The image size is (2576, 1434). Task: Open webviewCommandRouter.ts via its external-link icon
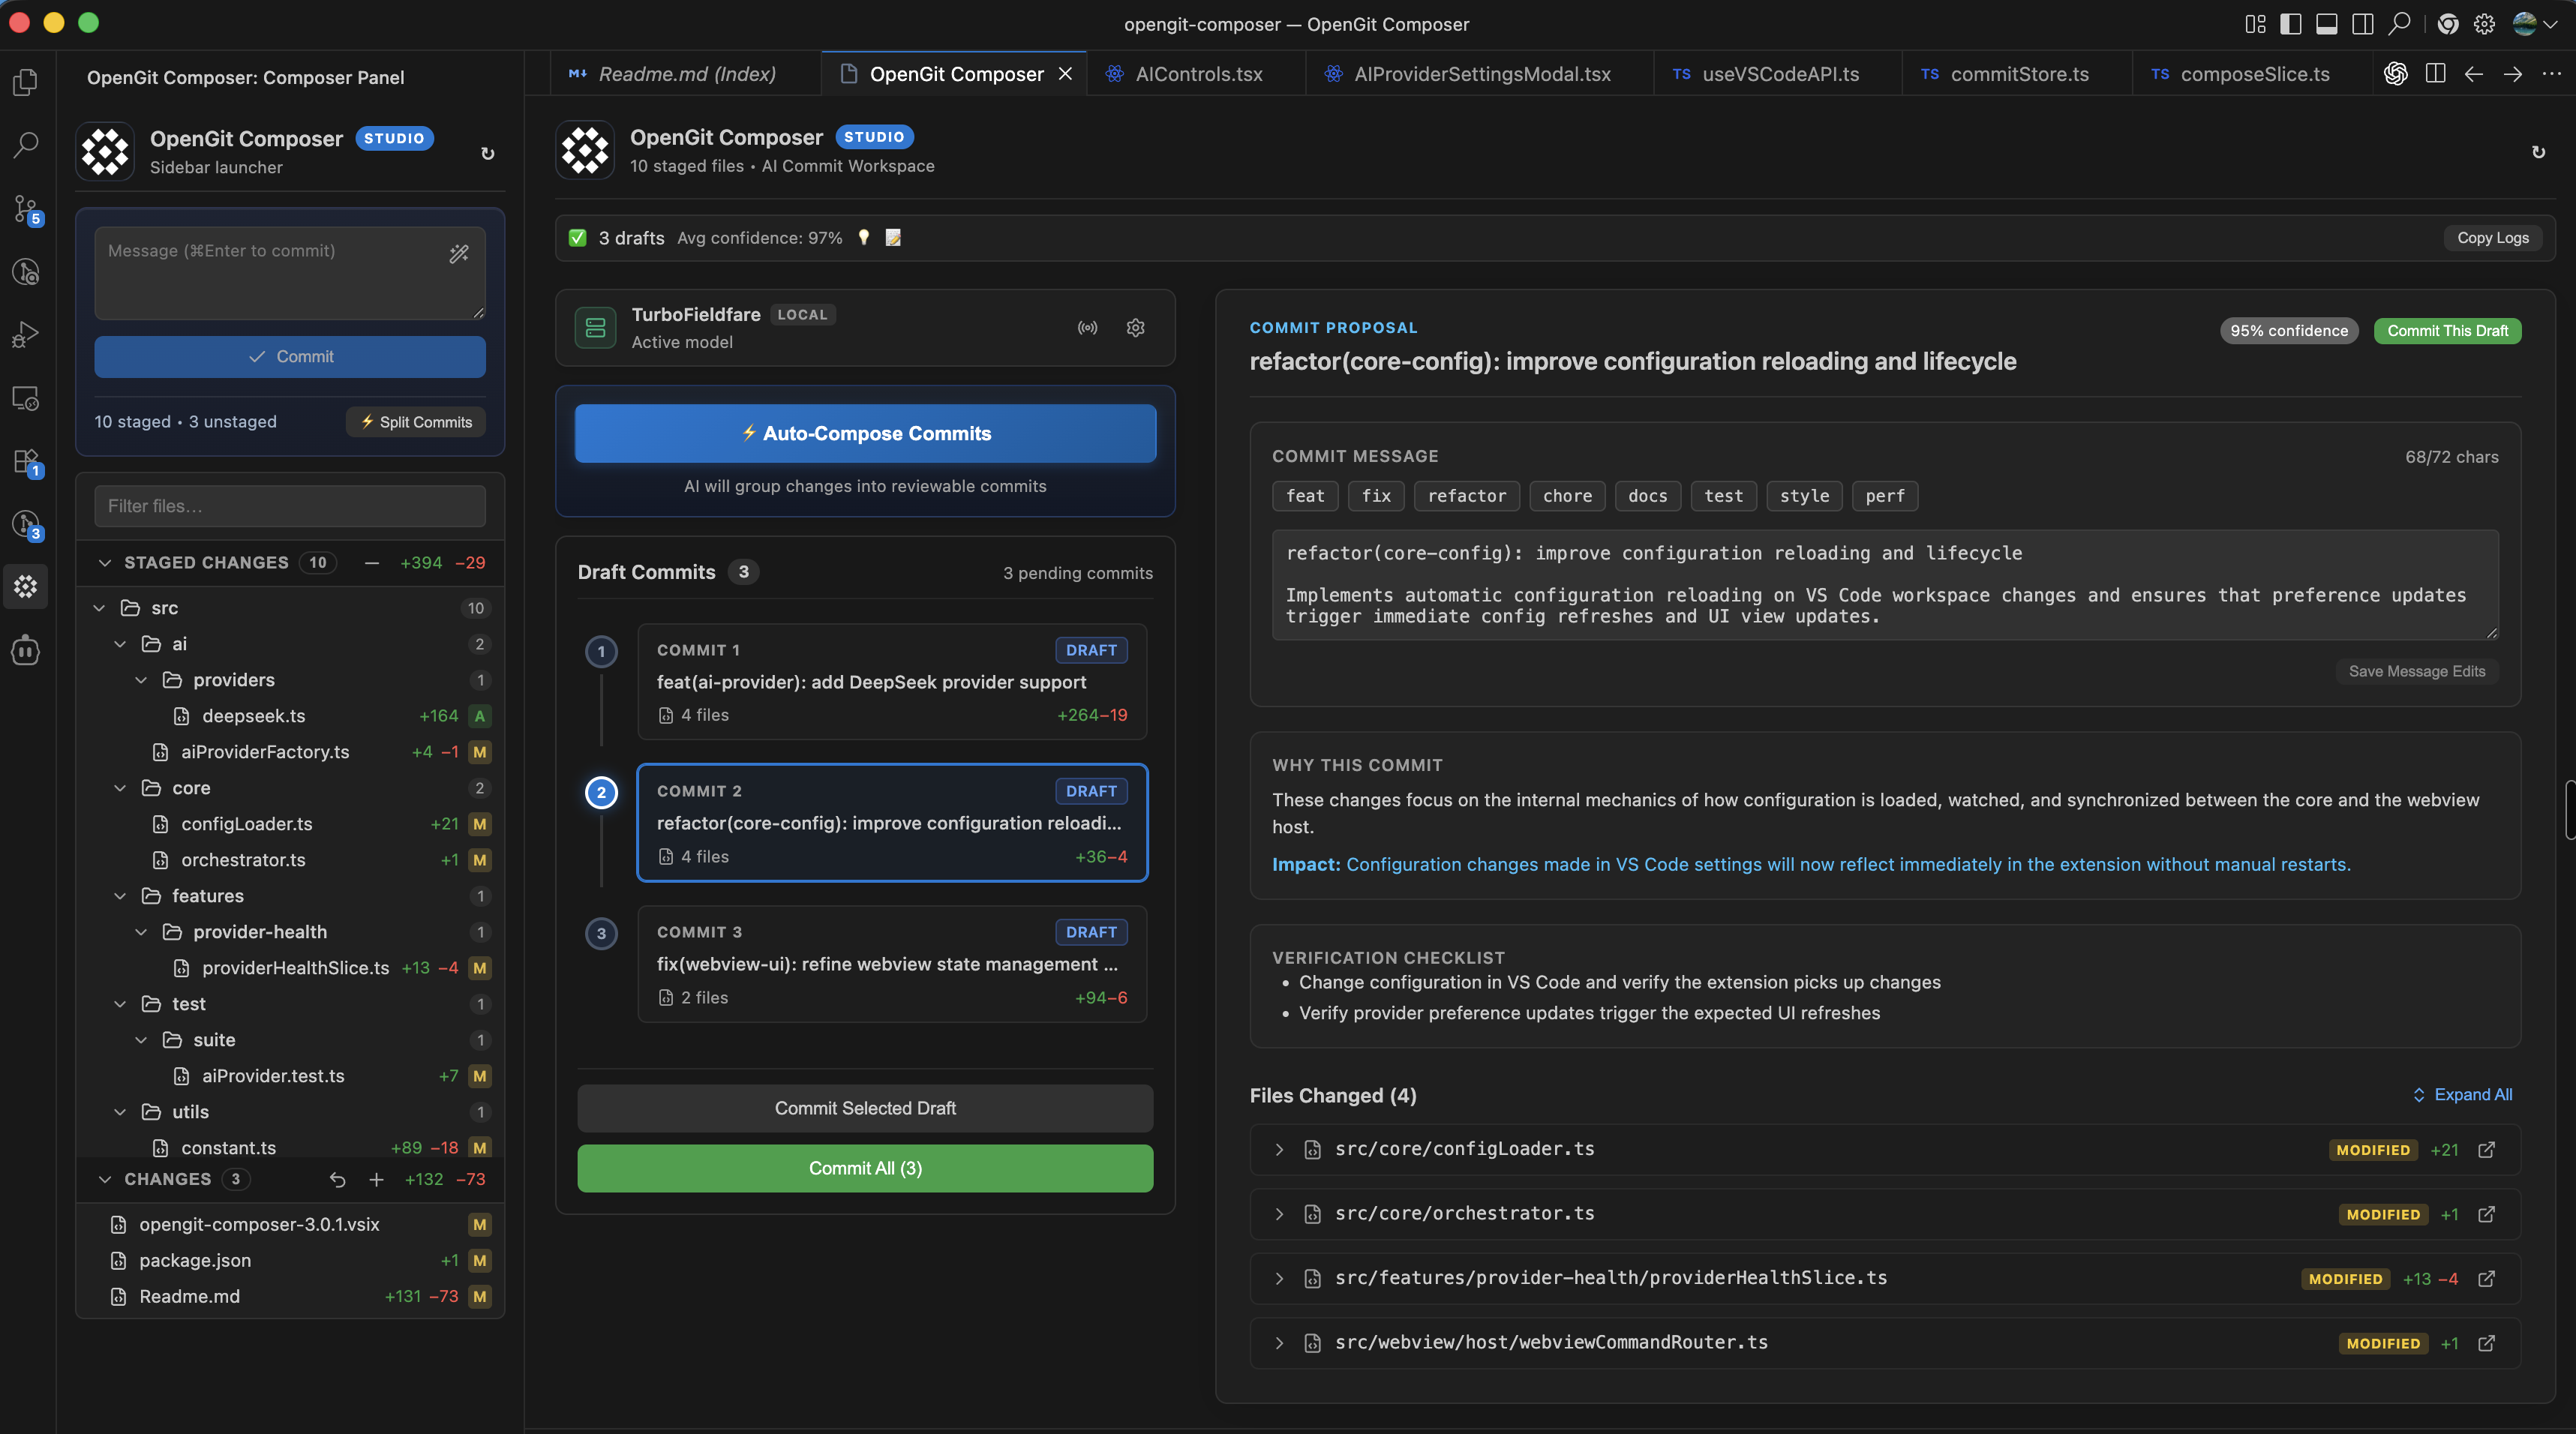2486,1343
